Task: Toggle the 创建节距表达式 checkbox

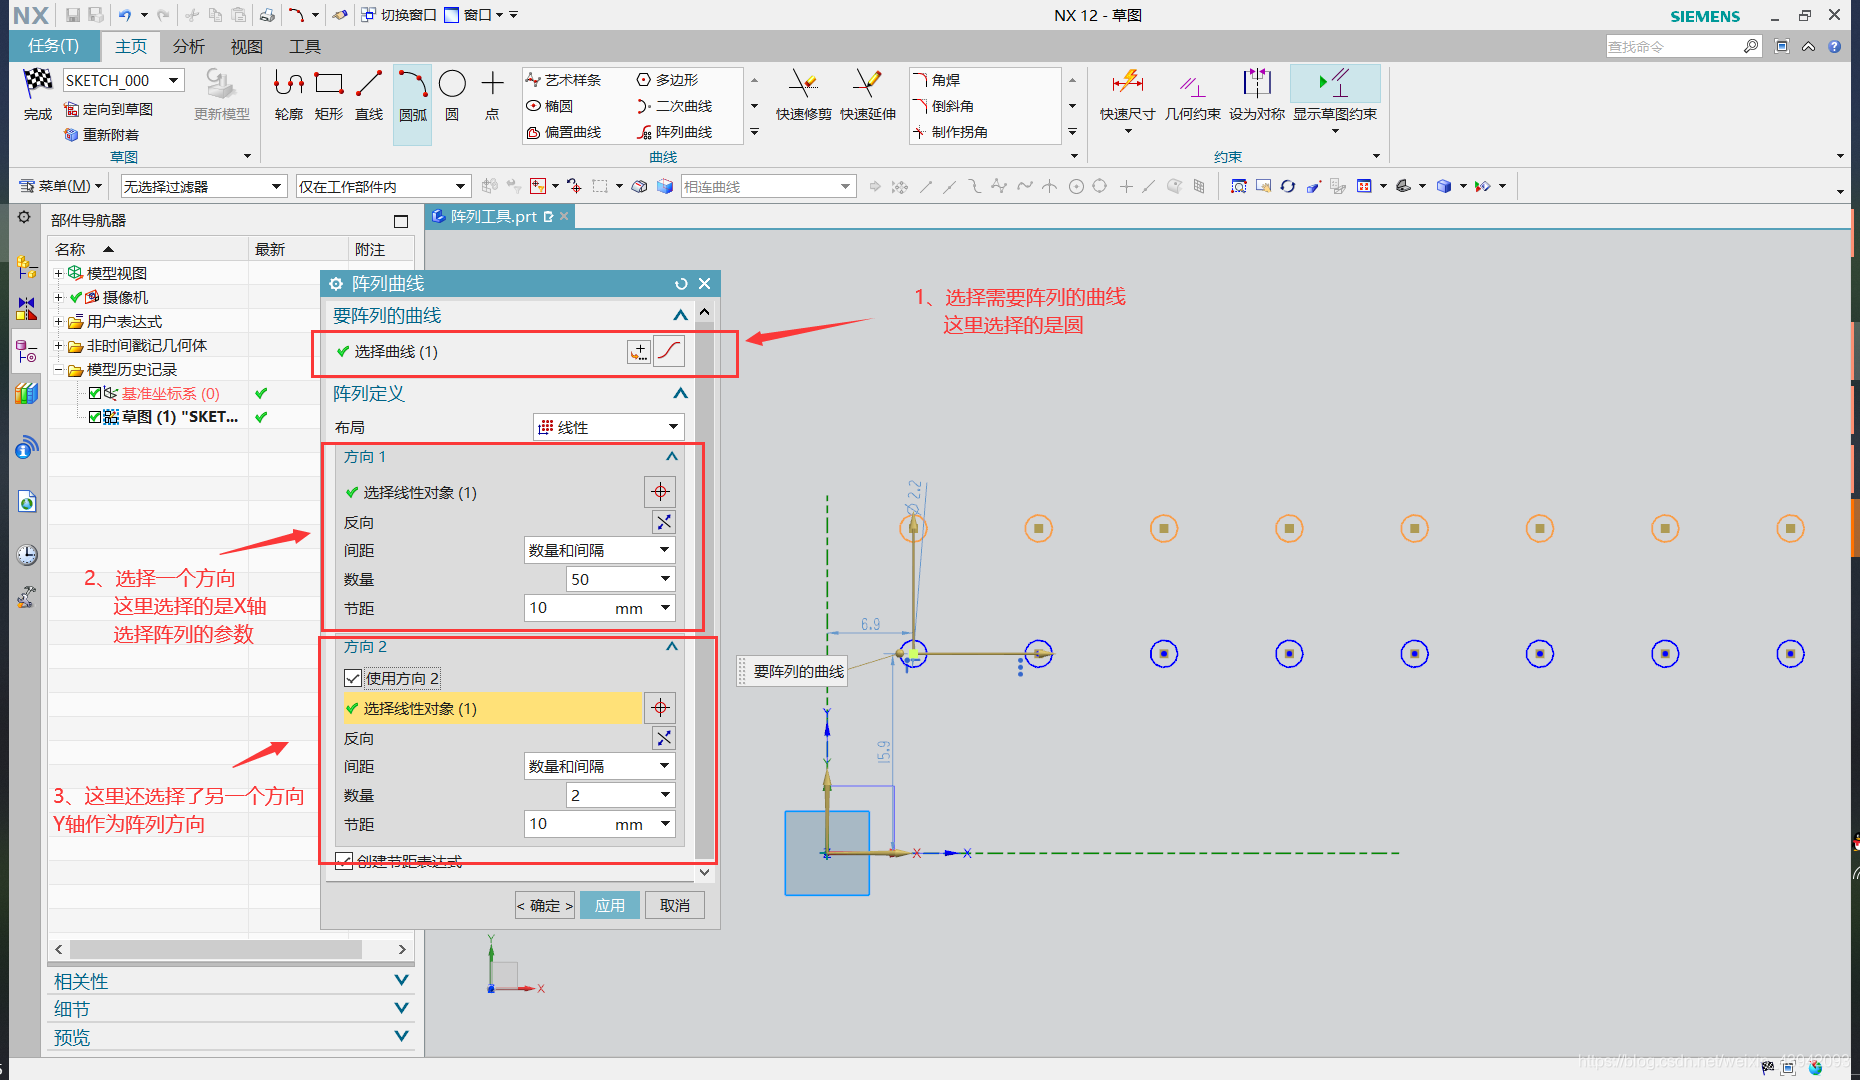Action: (x=344, y=861)
